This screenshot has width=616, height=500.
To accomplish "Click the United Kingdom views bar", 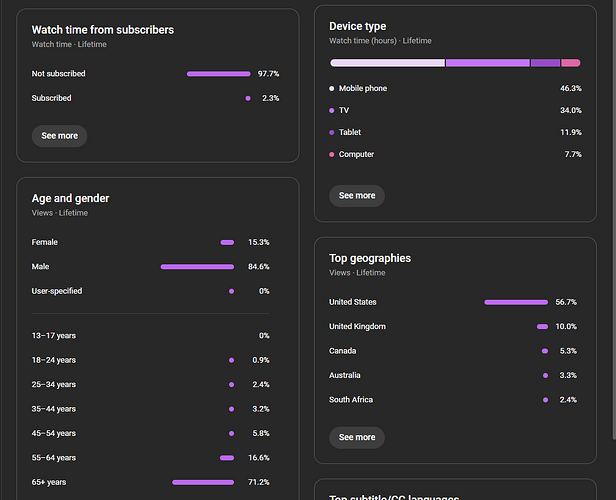I will (x=542, y=327).
